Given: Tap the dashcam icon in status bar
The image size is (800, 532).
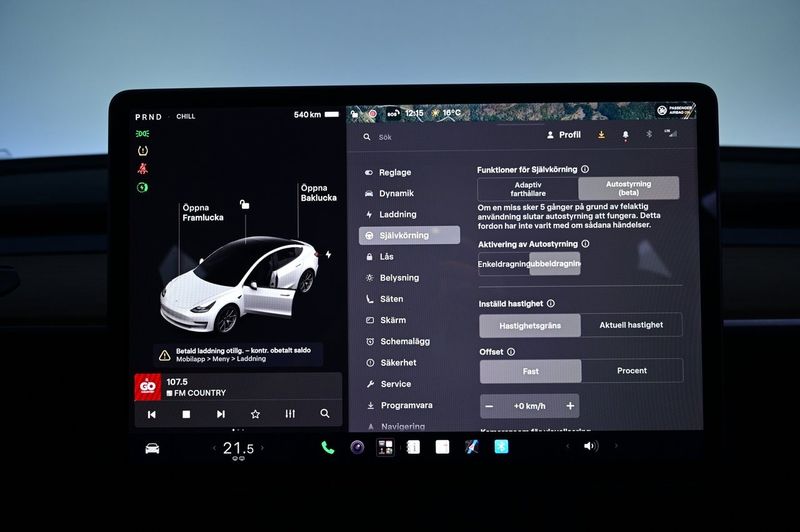Looking at the screenshot, I should tap(372, 114).
